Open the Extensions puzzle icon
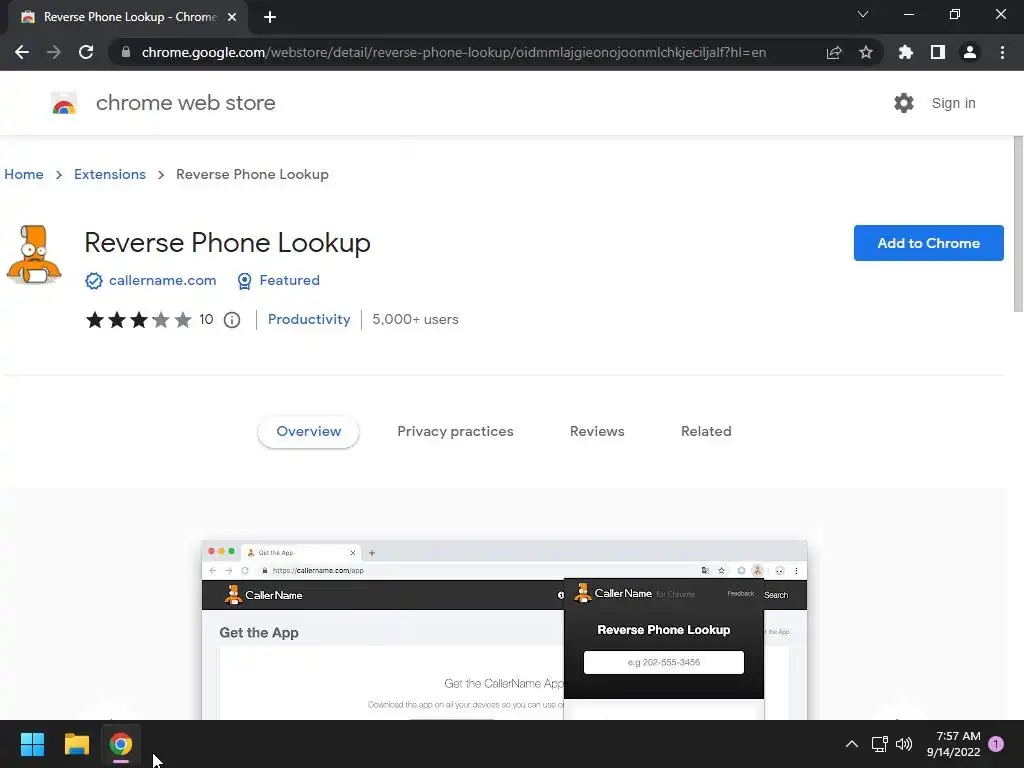Image resolution: width=1024 pixels, height=768 pixels. point(906,52)
